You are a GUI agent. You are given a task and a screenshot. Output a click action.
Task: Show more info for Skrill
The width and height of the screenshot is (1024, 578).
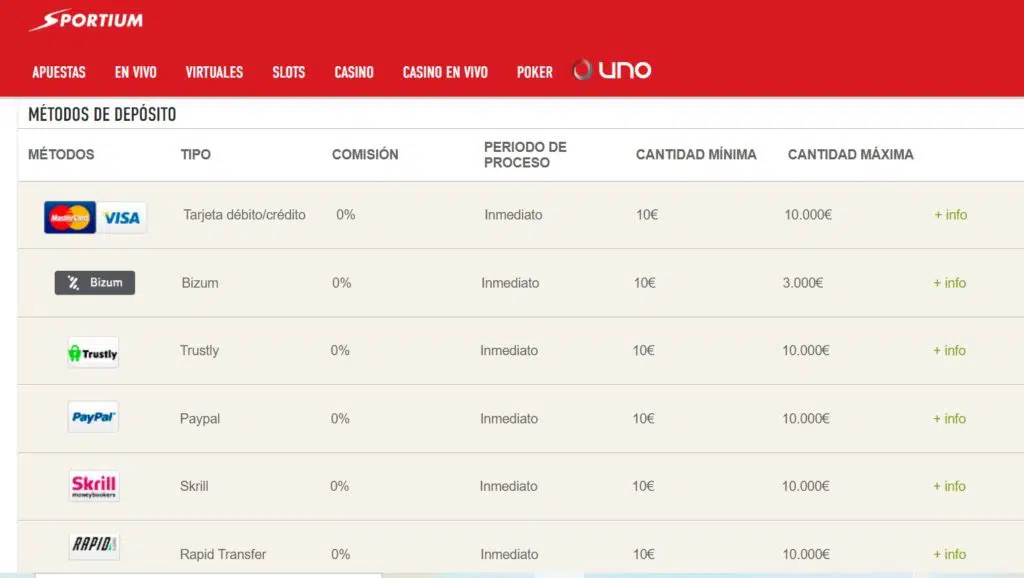point(950,486)
